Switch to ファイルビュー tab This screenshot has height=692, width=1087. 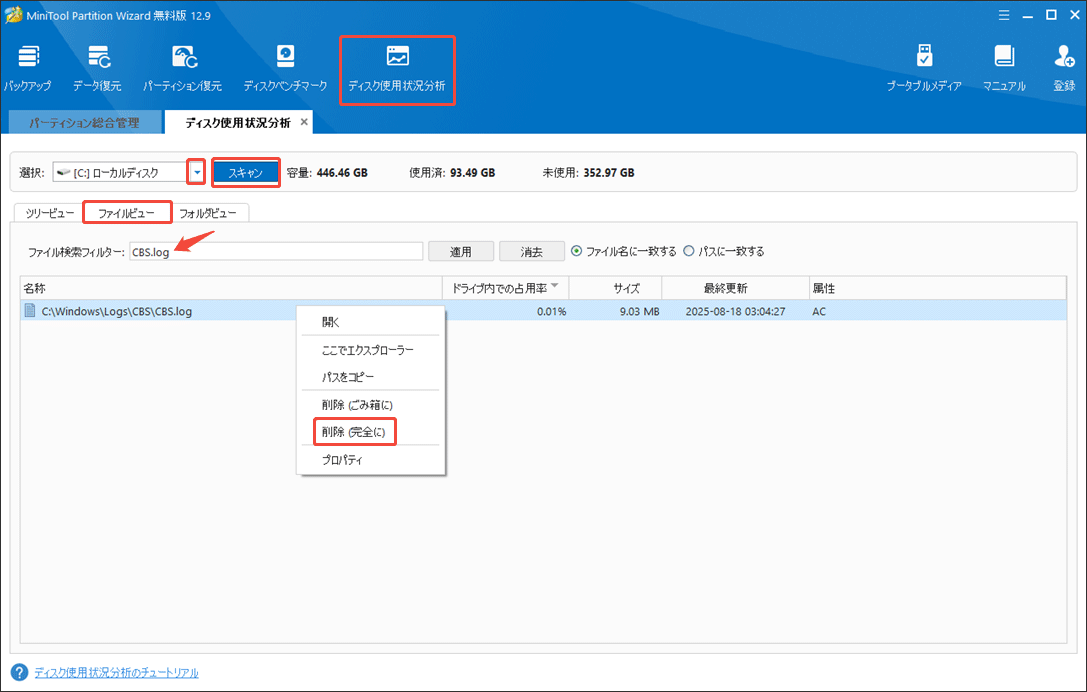click(x=126, y=213)
